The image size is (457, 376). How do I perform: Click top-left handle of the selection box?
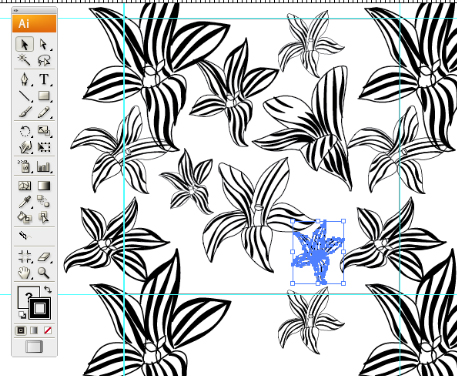[x=292, y=221]
